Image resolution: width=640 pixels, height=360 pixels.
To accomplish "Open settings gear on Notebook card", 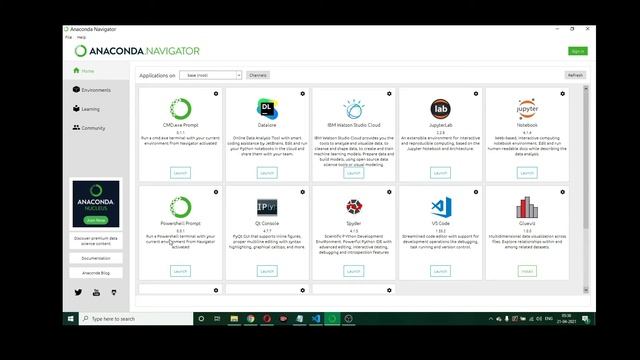I will click(x=562, y=93).
